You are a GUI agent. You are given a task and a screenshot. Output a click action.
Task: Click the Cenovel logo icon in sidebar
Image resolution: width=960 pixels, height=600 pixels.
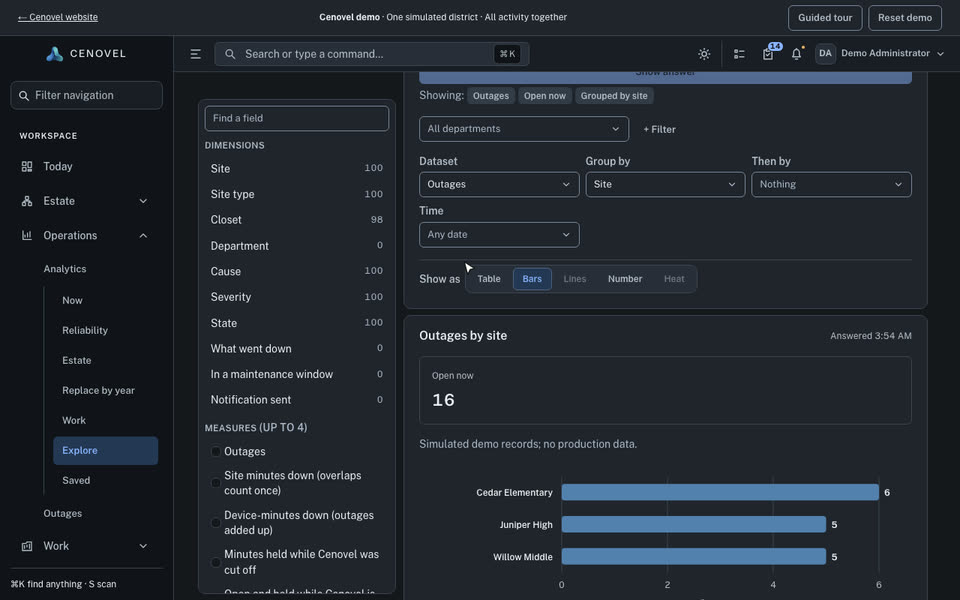tap(54, 54)
